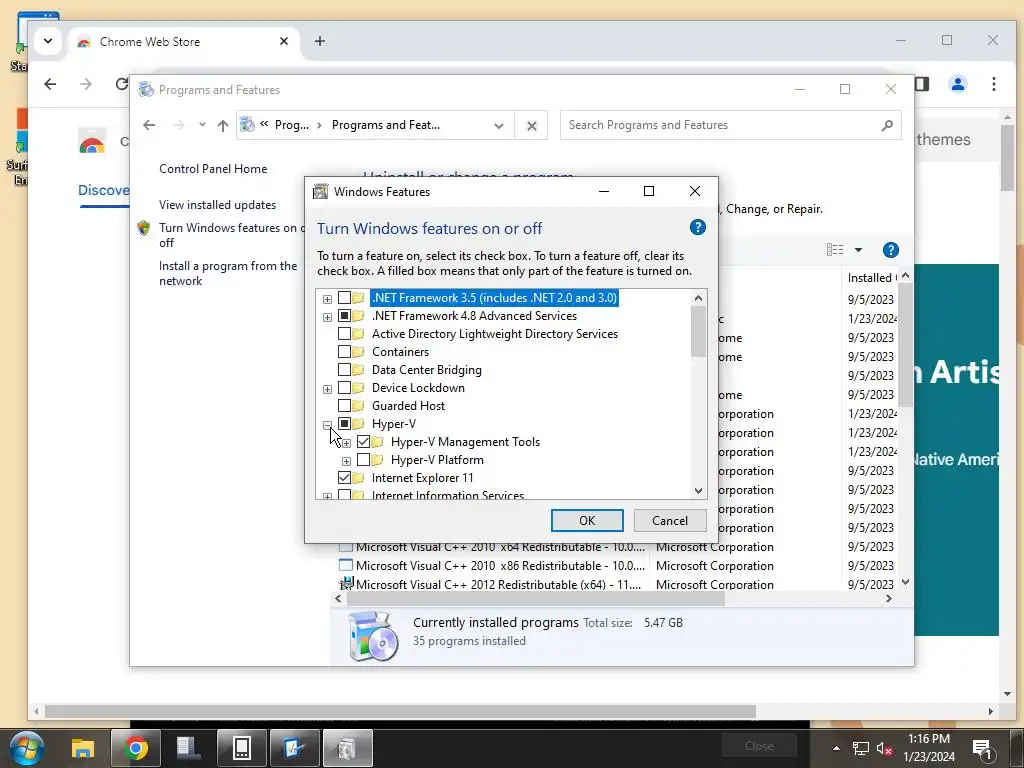Screen dimensions: 1024x768
Task: Open the Windows Start button
Action: click(27, 748)
